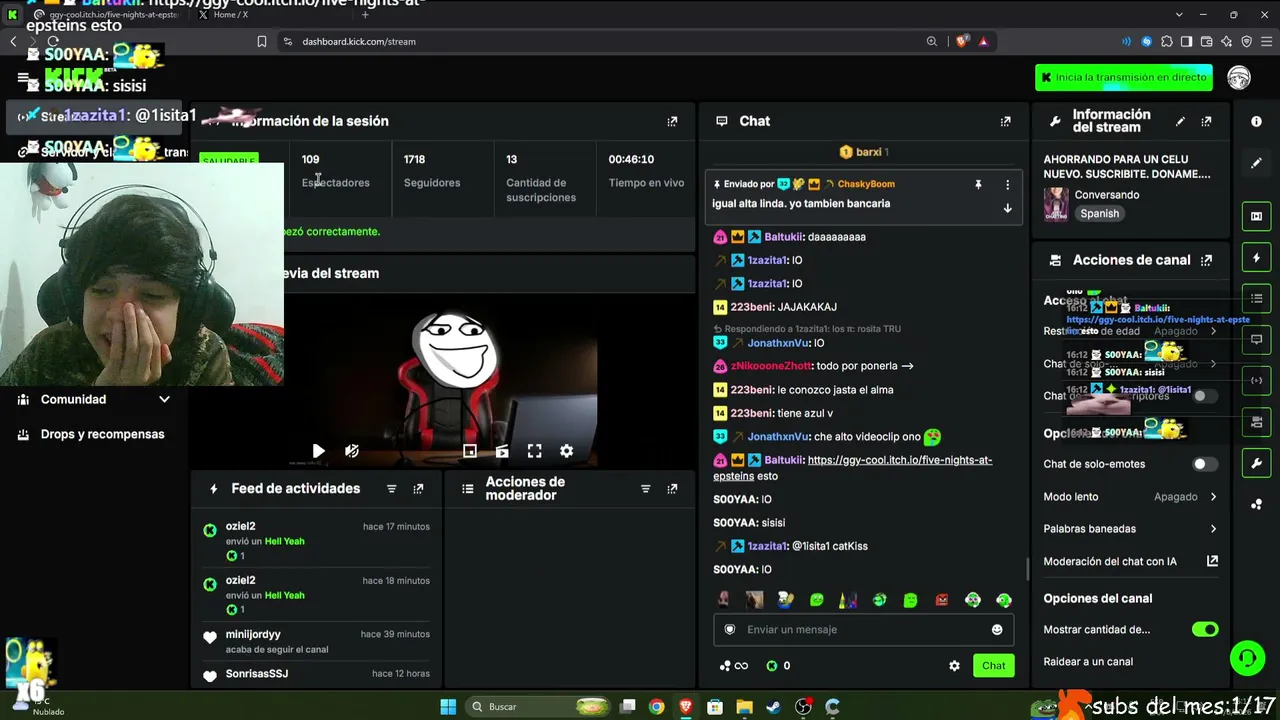This screenshot has width=1280, height=720.
Task: Unpin the pinned chat message
Action: pyautogui.click(x=978, y=184)
